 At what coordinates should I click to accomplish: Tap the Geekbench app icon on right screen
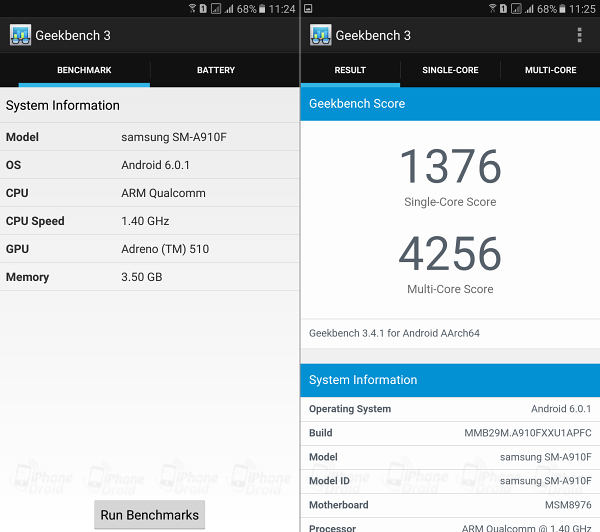pos(321,35)
